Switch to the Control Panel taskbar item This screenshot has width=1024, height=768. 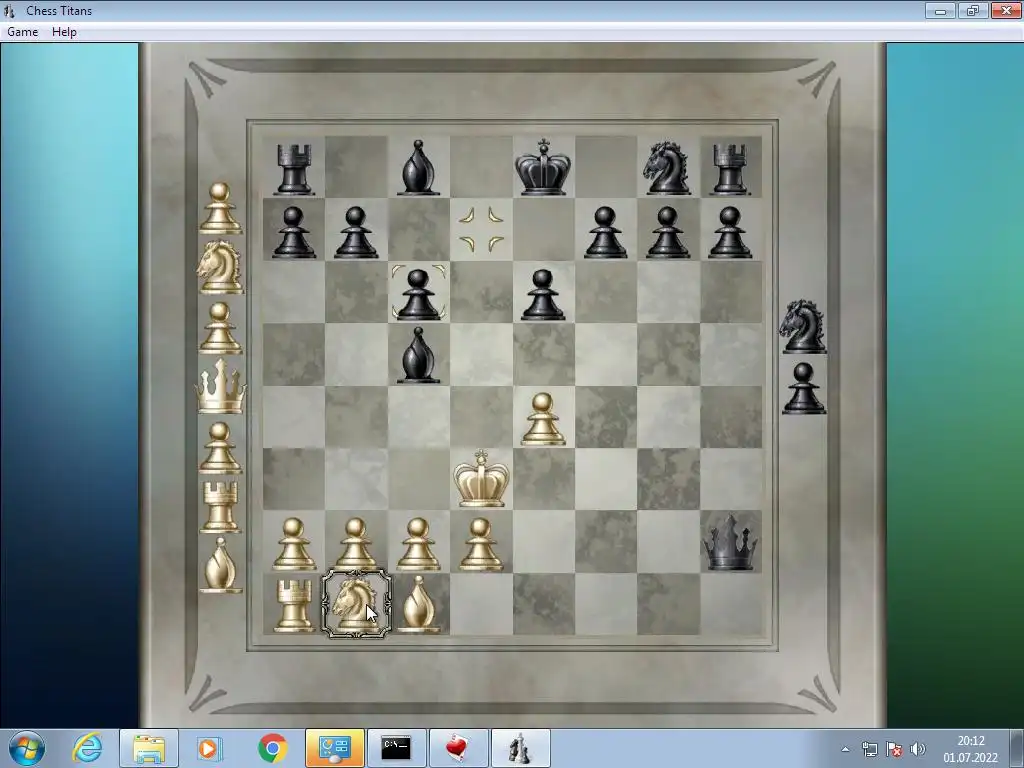pyautogui.click(x=335, y=748)
